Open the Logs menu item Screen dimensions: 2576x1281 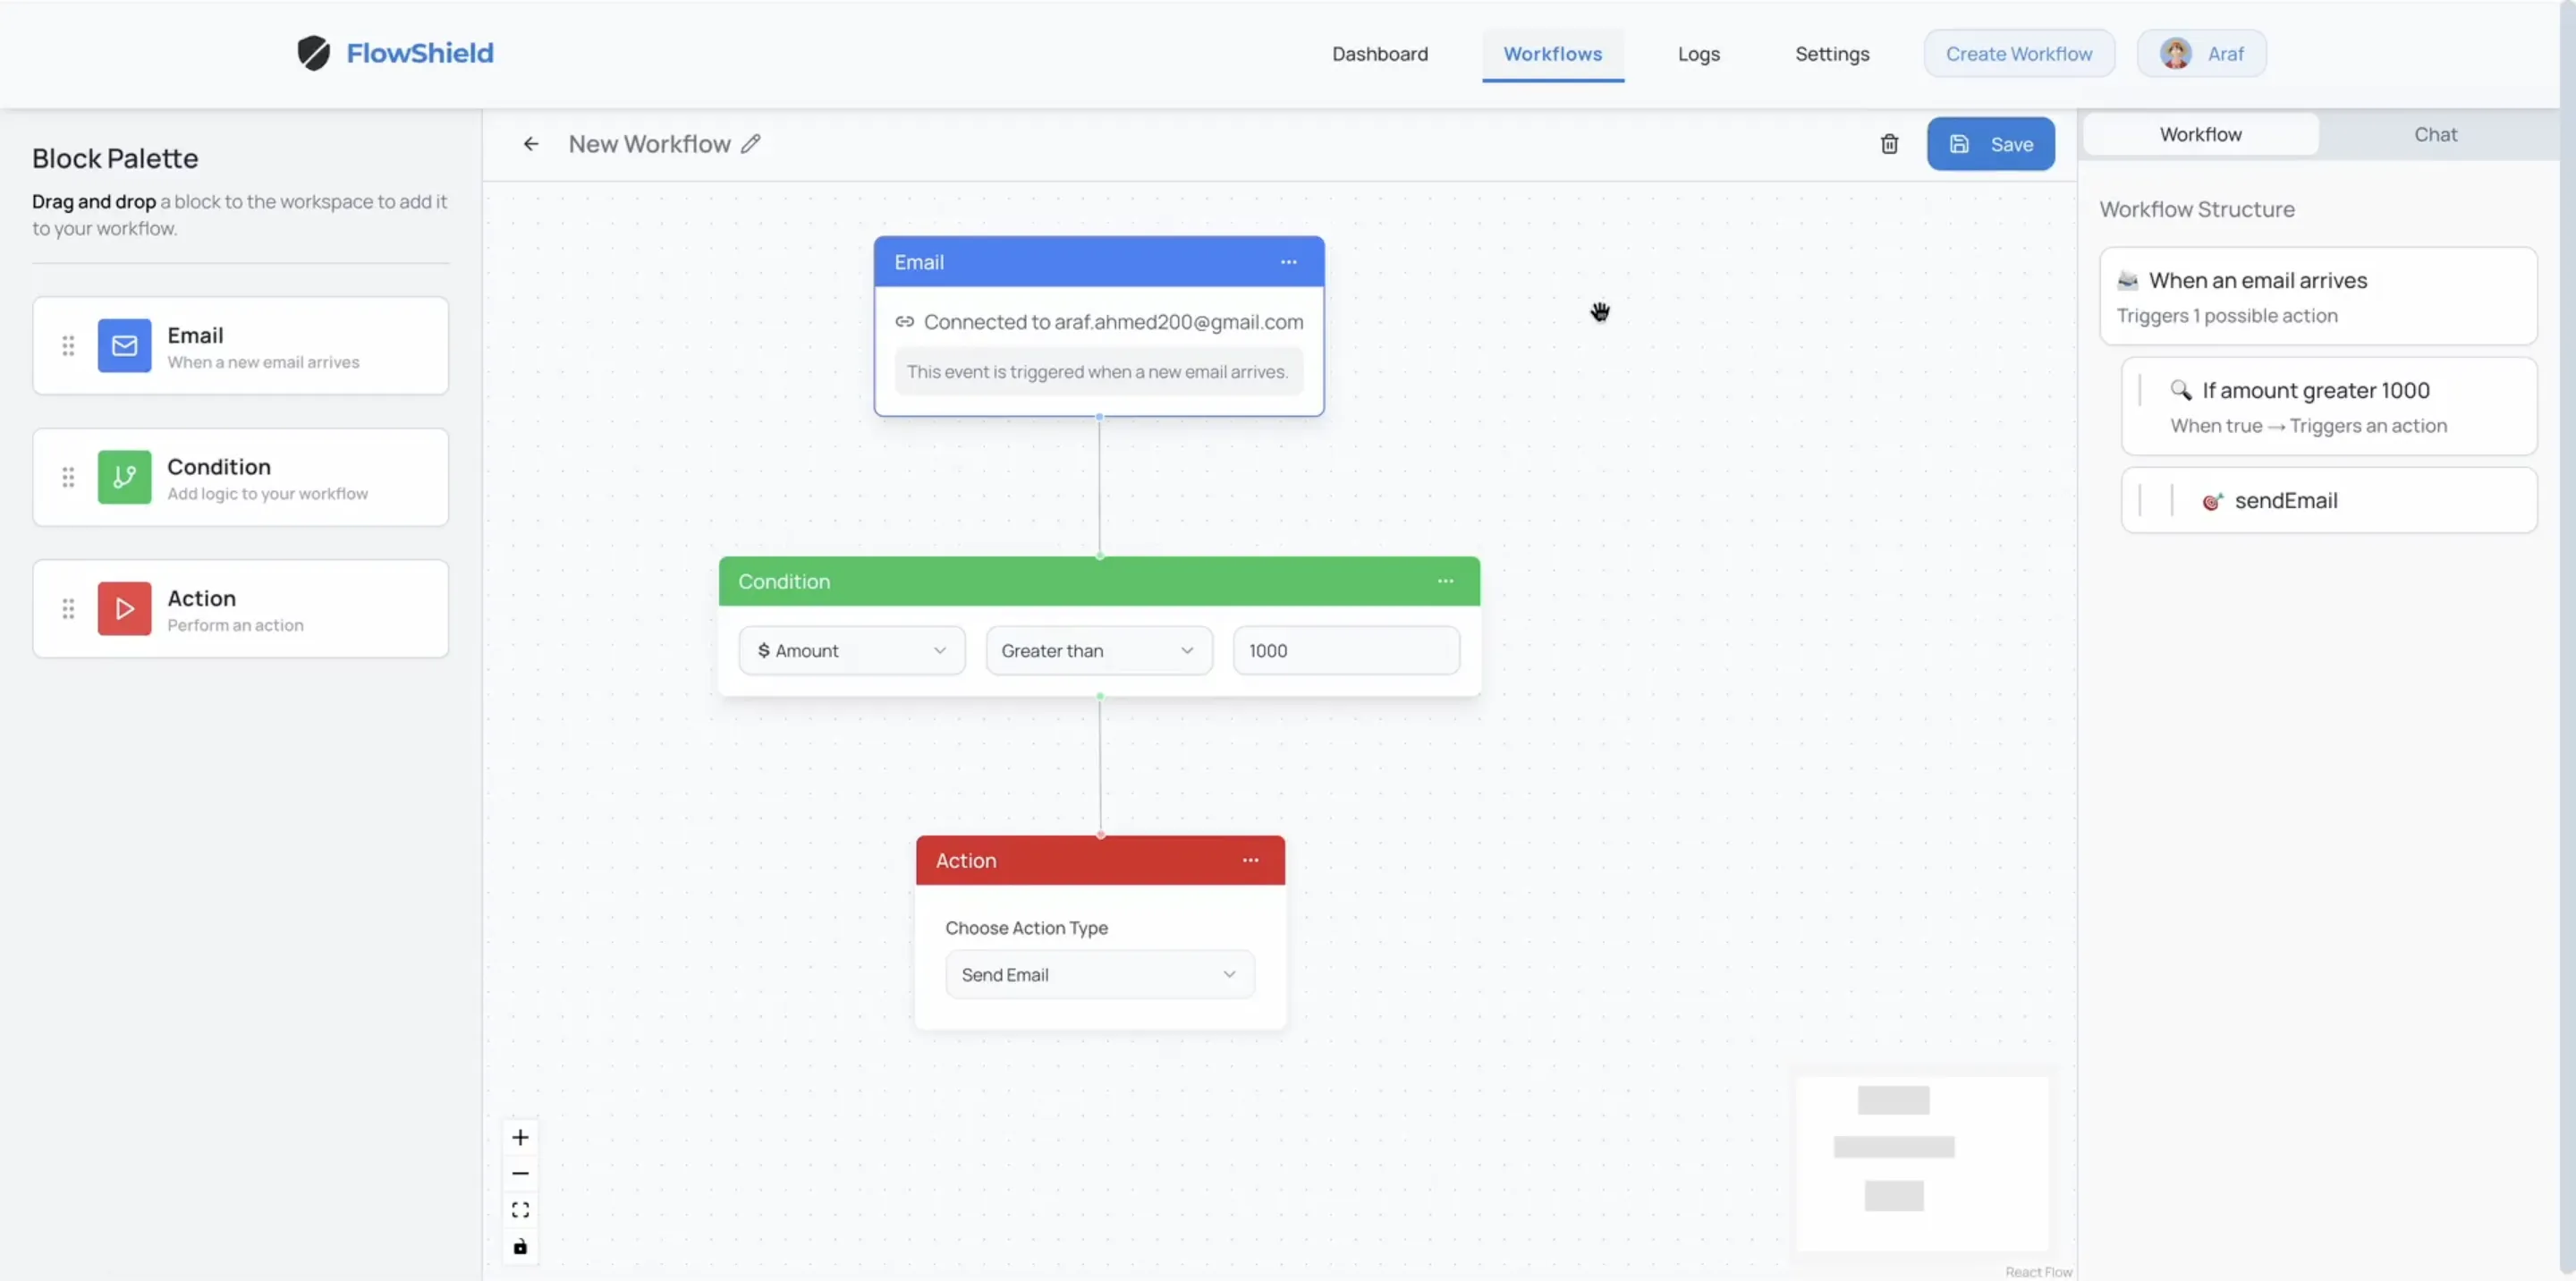1698,54
